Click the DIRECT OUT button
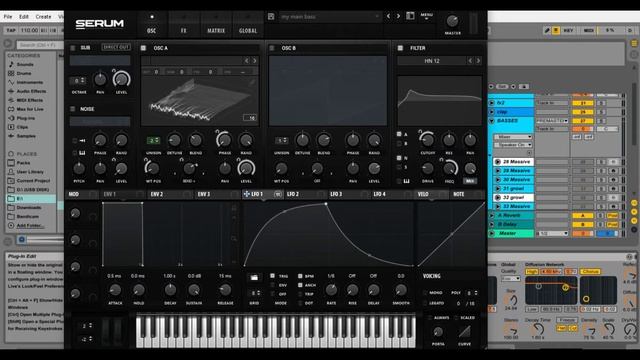Screen dimensions: 640x360 coord(116,47)
